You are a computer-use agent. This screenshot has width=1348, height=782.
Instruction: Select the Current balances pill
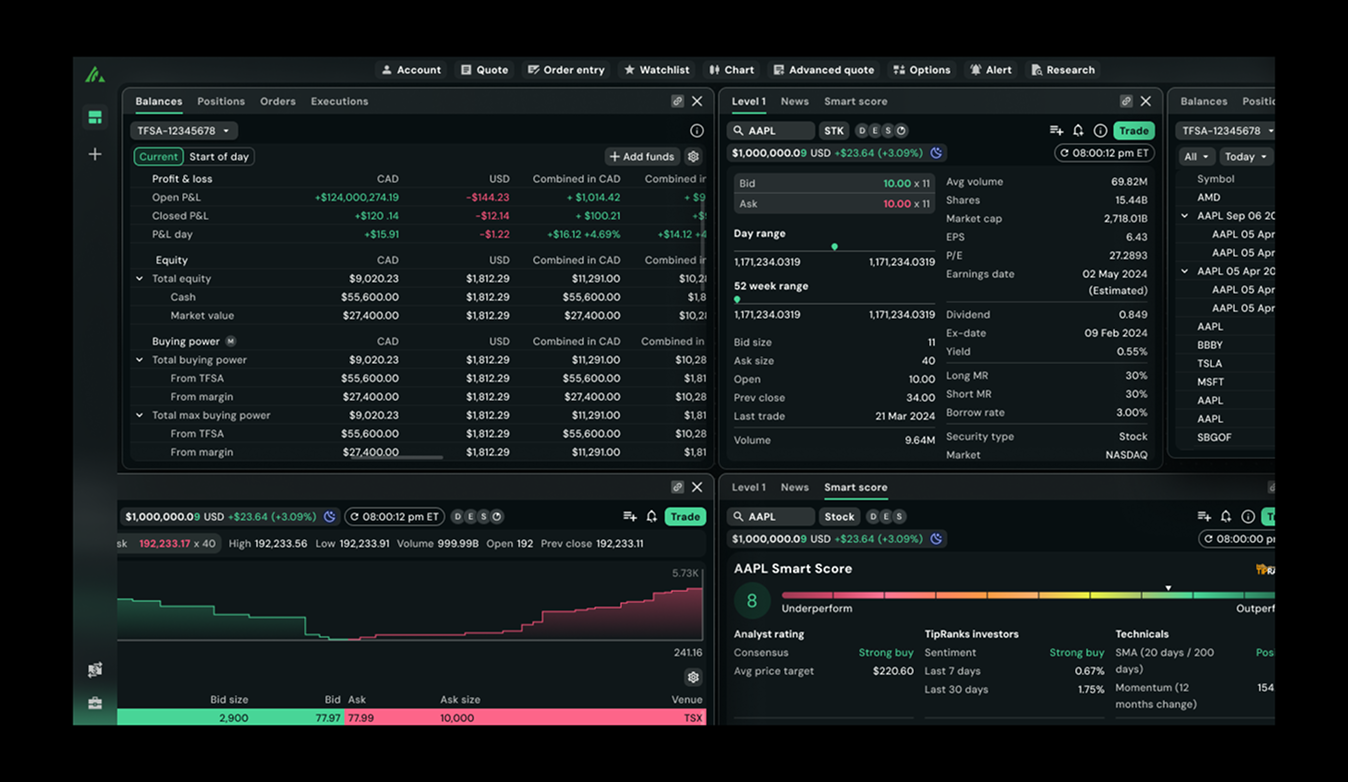(158, 156)
